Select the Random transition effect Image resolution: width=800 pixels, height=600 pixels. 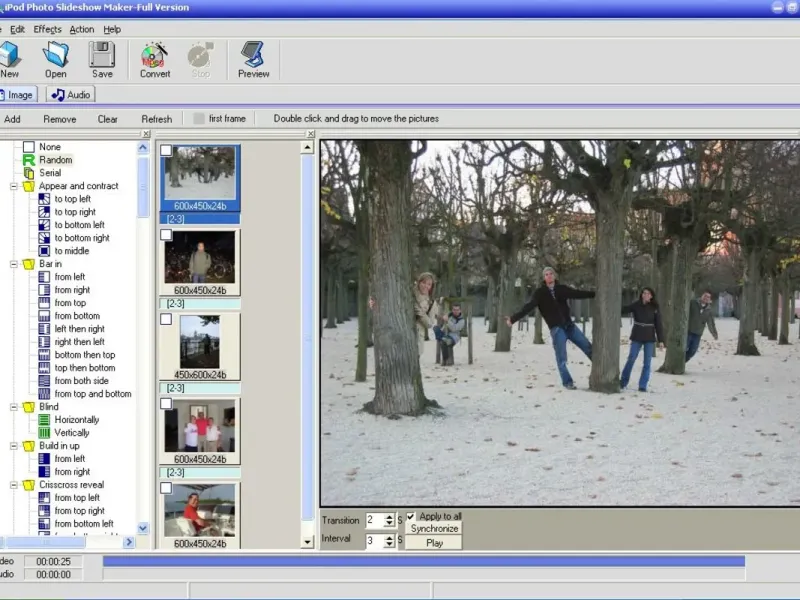pyautogui.click(x=56, y=160)
